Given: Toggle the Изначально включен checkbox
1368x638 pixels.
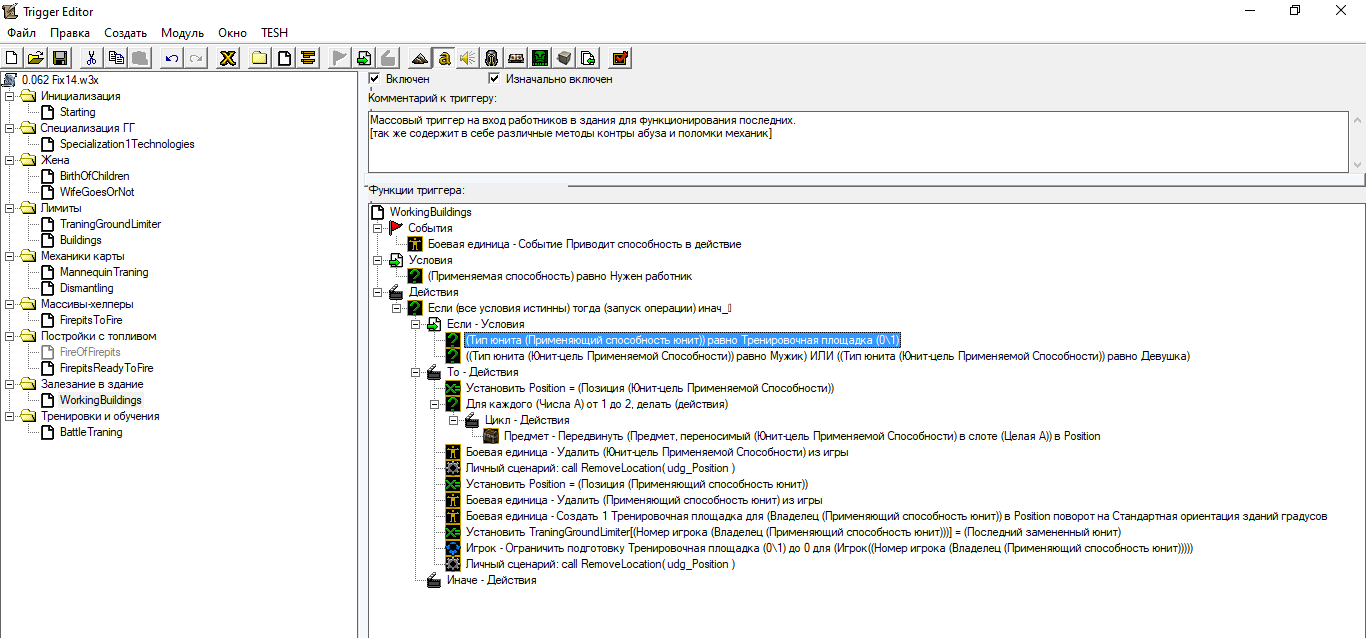Looking at the screenshot, I should (494, 78).
